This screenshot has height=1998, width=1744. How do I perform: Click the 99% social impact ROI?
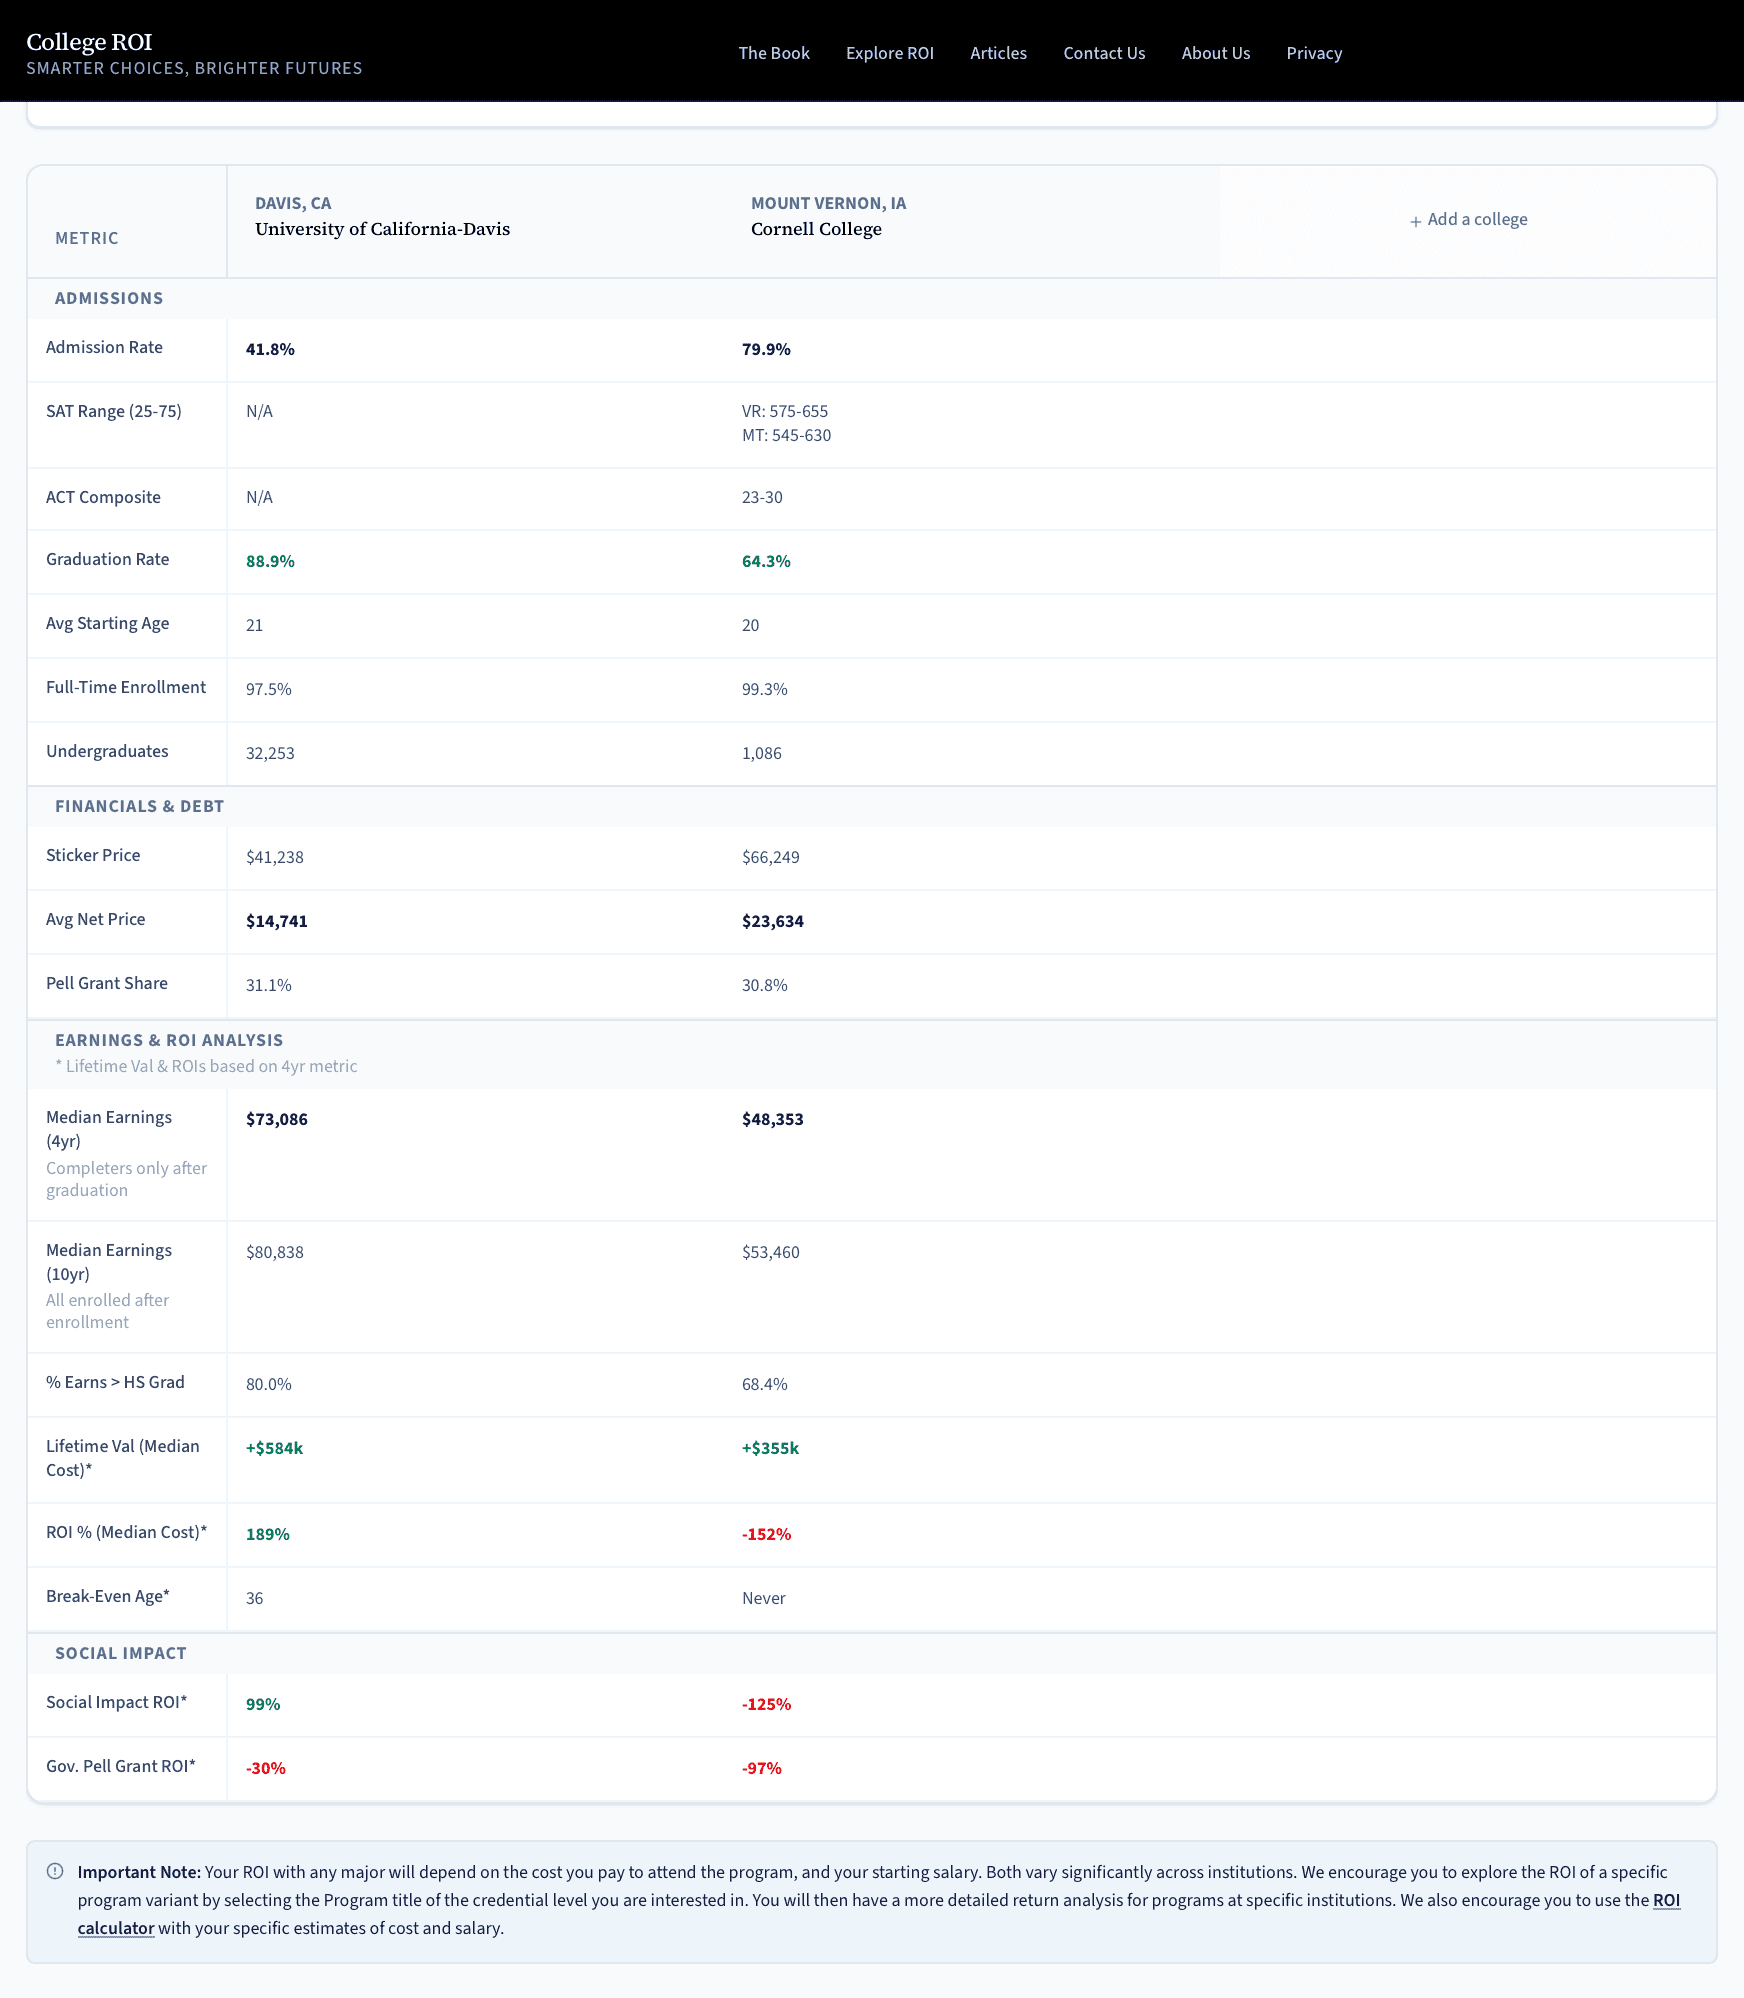click(263, 1704)
